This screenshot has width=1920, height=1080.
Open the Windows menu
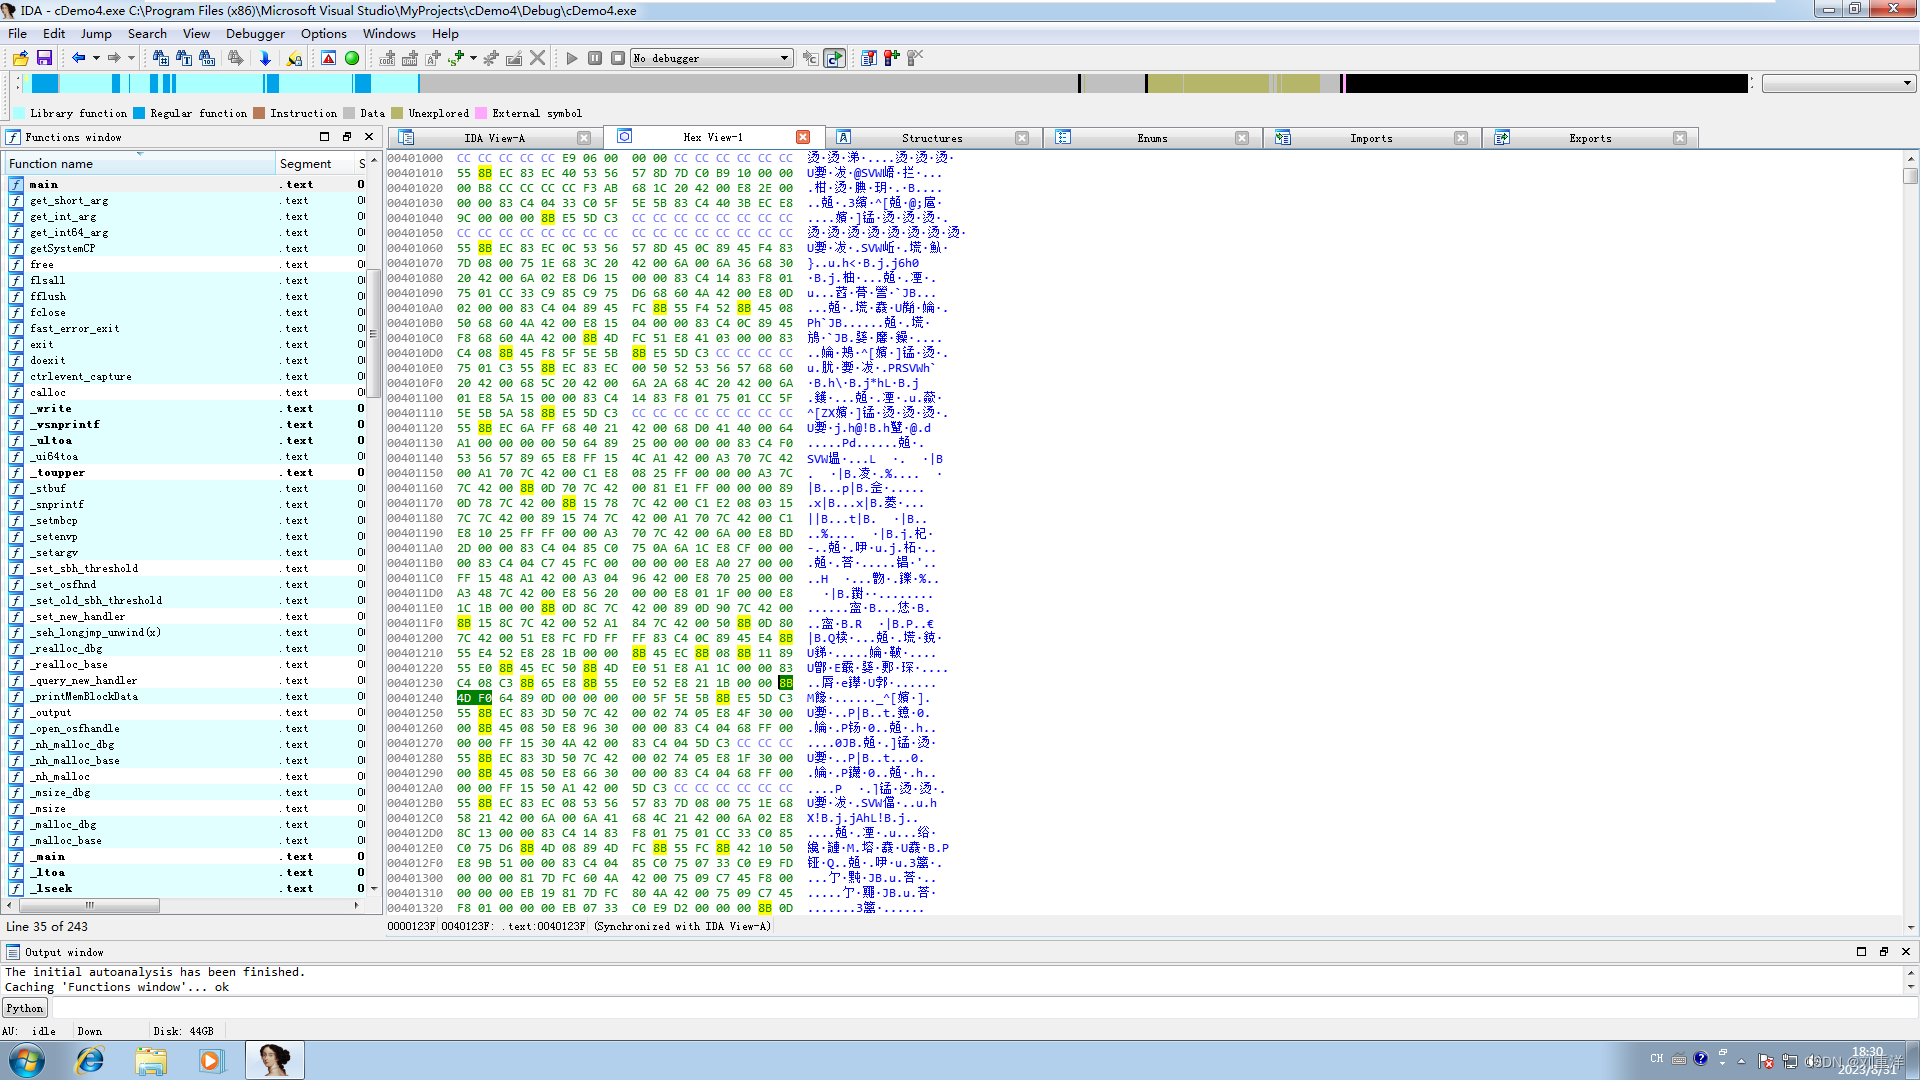389,33
